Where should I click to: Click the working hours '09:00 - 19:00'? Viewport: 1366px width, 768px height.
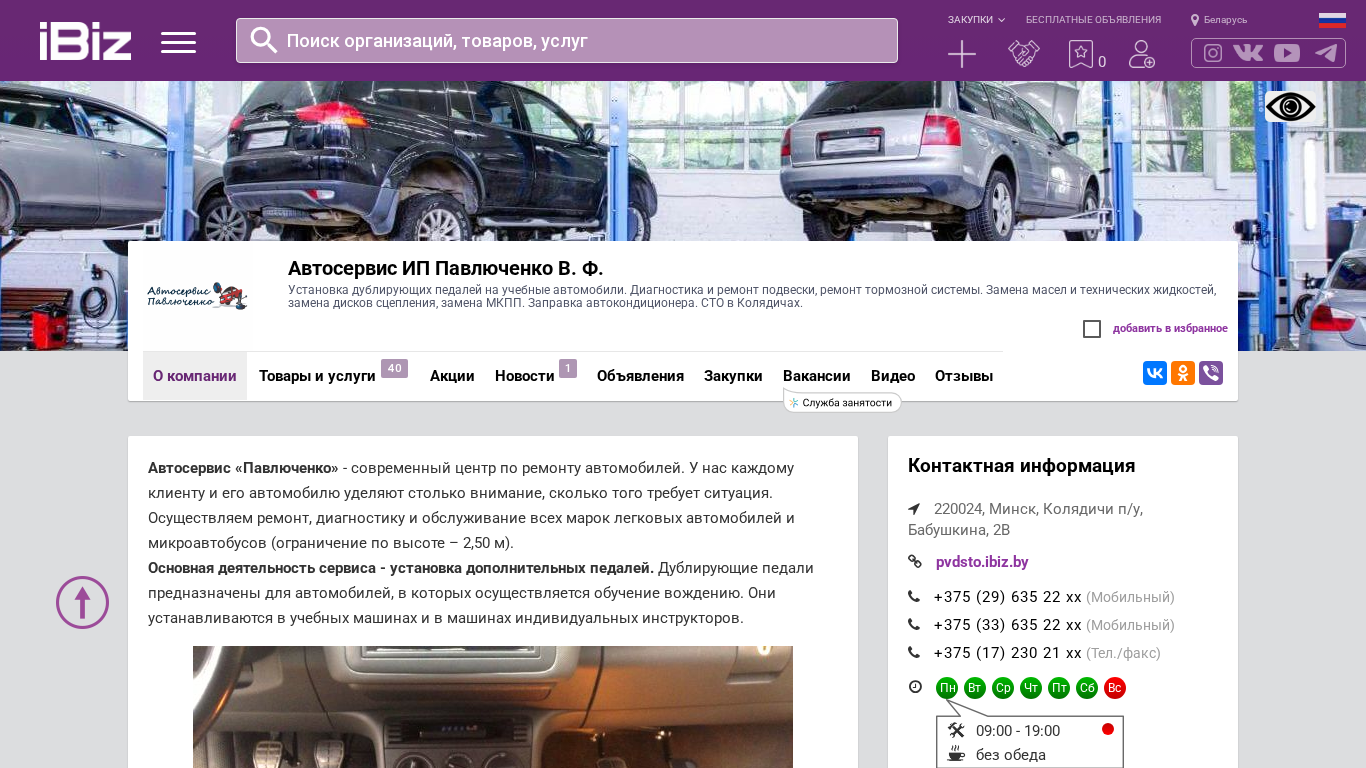pos(1018,731)
